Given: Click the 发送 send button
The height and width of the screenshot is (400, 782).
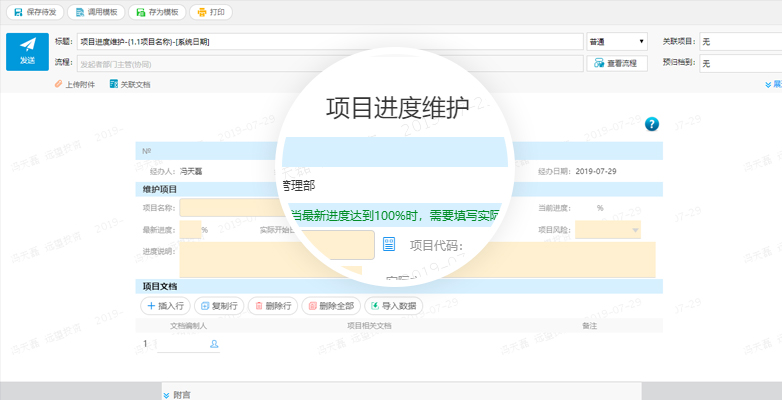Looking at the screenshot, I should pyautogui.click(x=27, y=52).
